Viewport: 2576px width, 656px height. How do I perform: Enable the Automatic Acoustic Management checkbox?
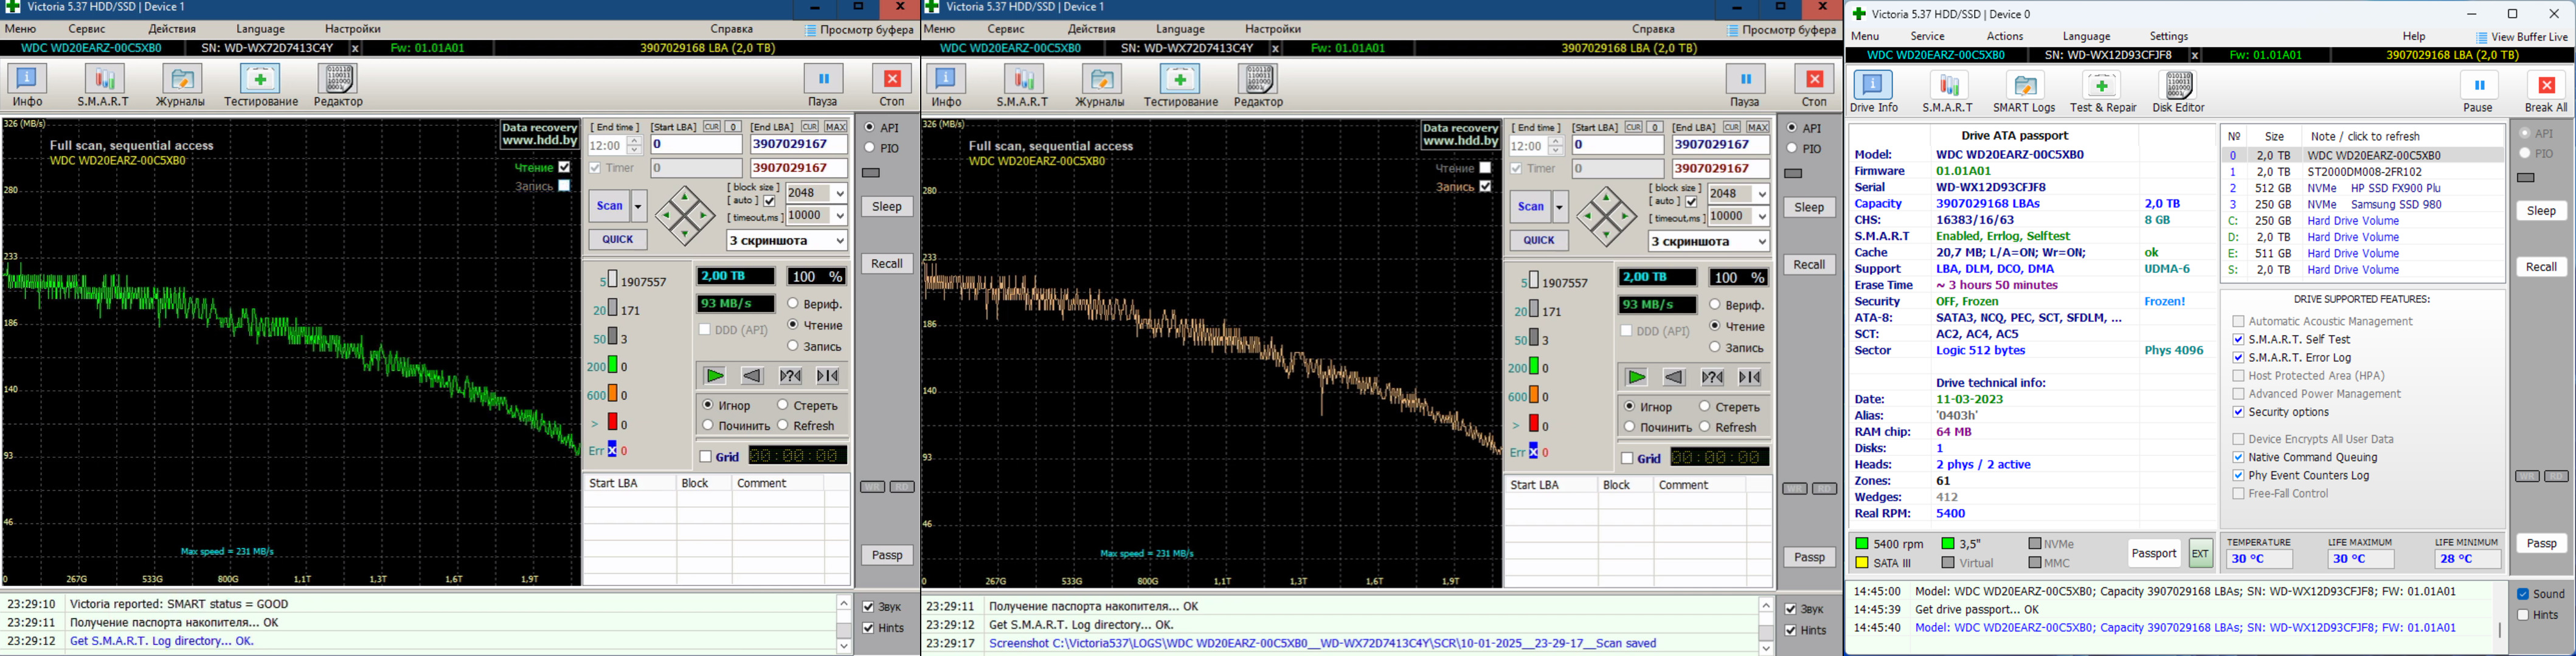click(2238, 321)
